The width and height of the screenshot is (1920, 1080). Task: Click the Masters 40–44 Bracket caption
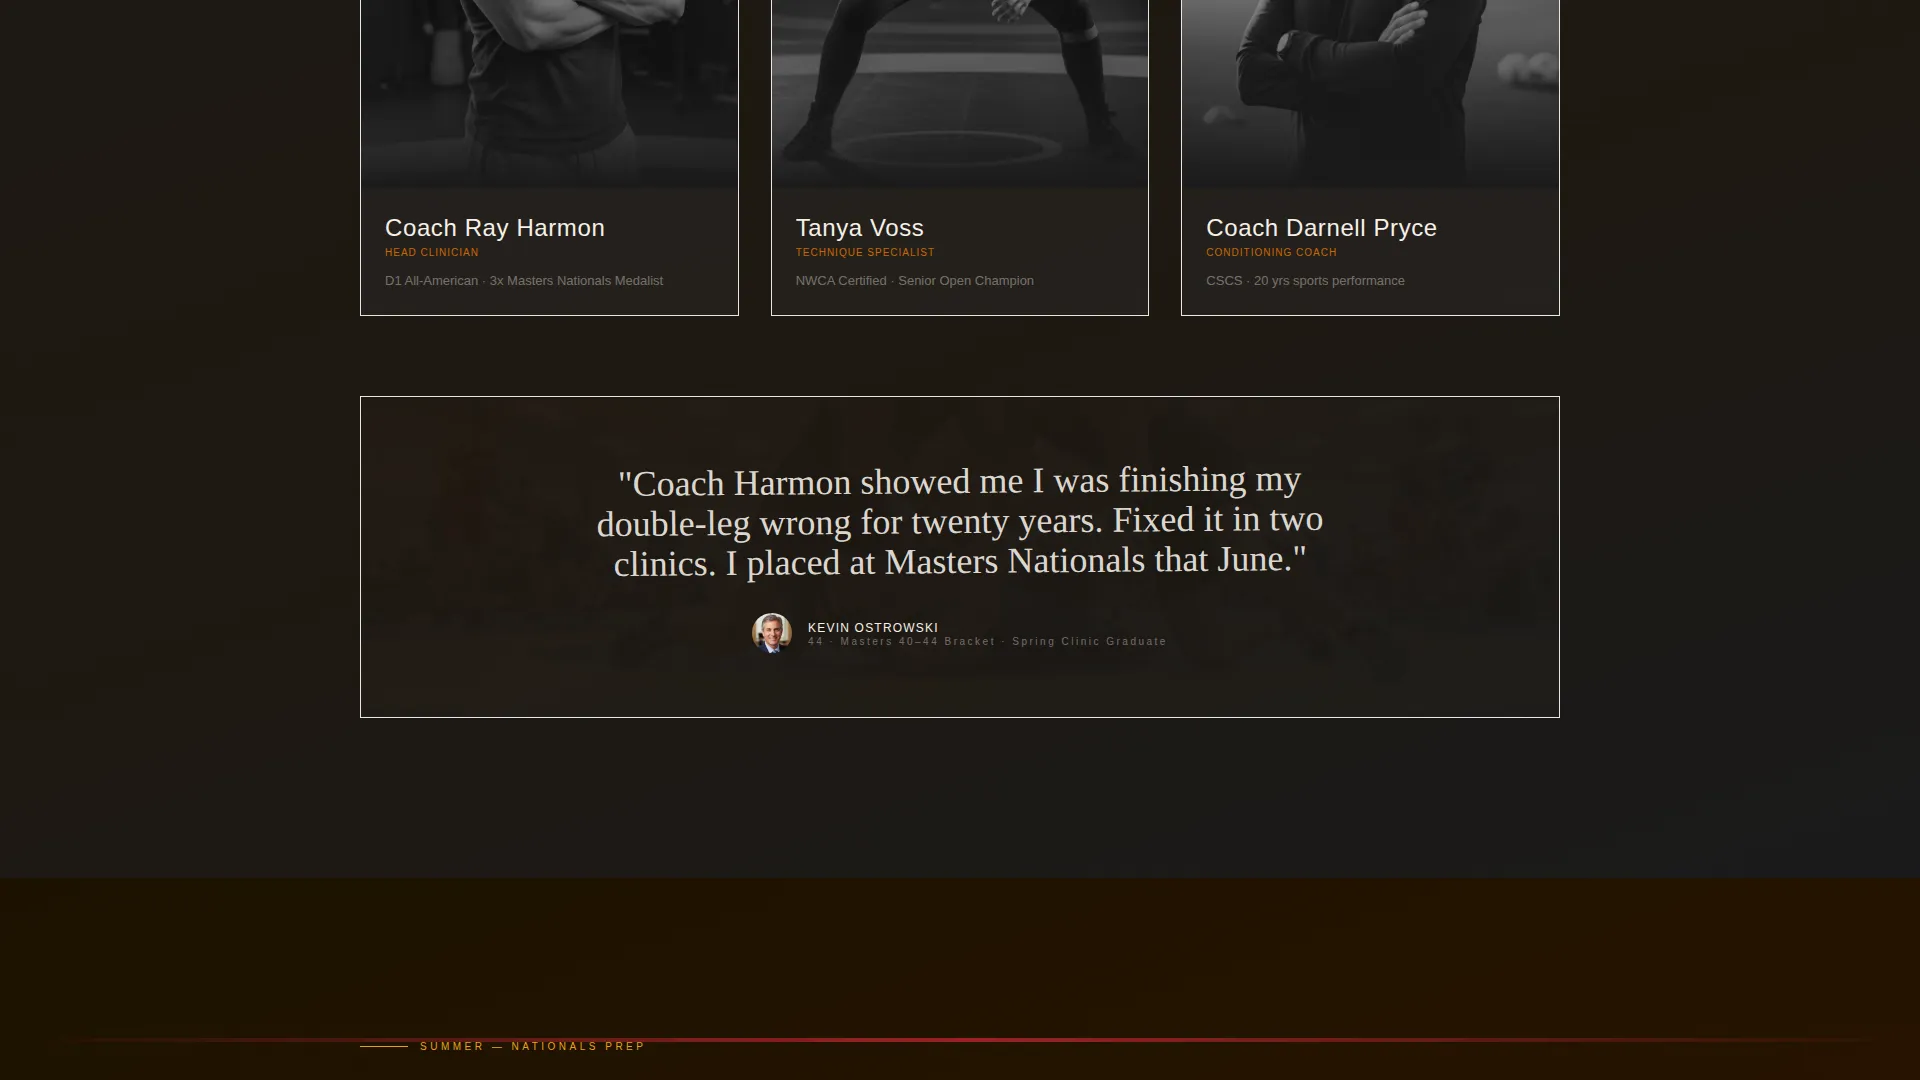tap(987, 642)
